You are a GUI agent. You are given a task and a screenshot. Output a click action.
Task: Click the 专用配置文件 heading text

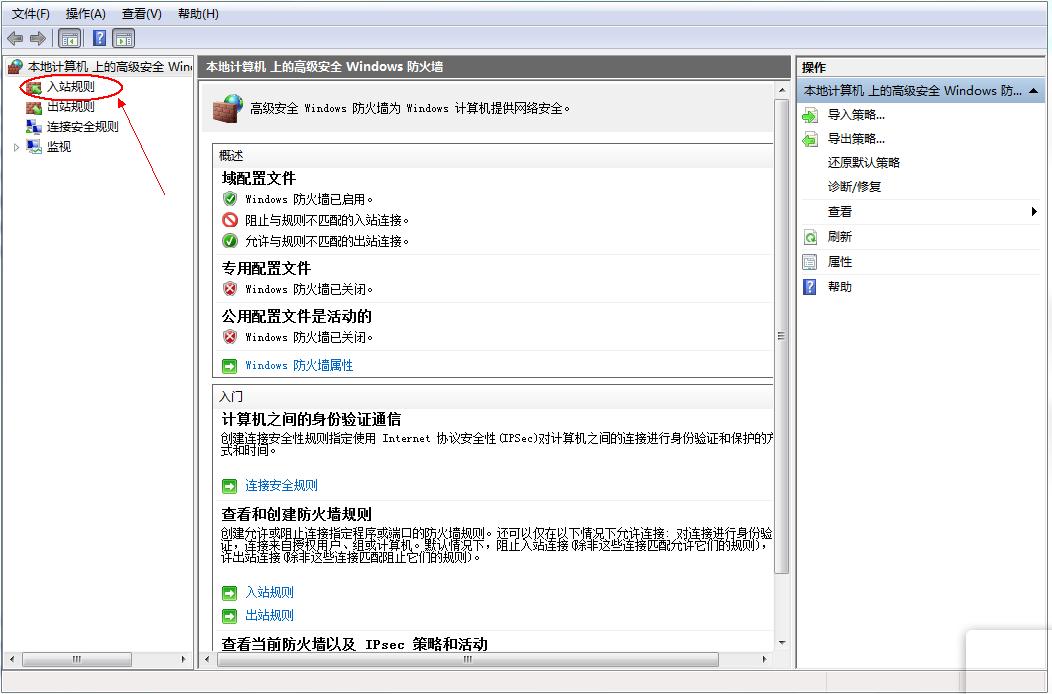pos(266,268)
